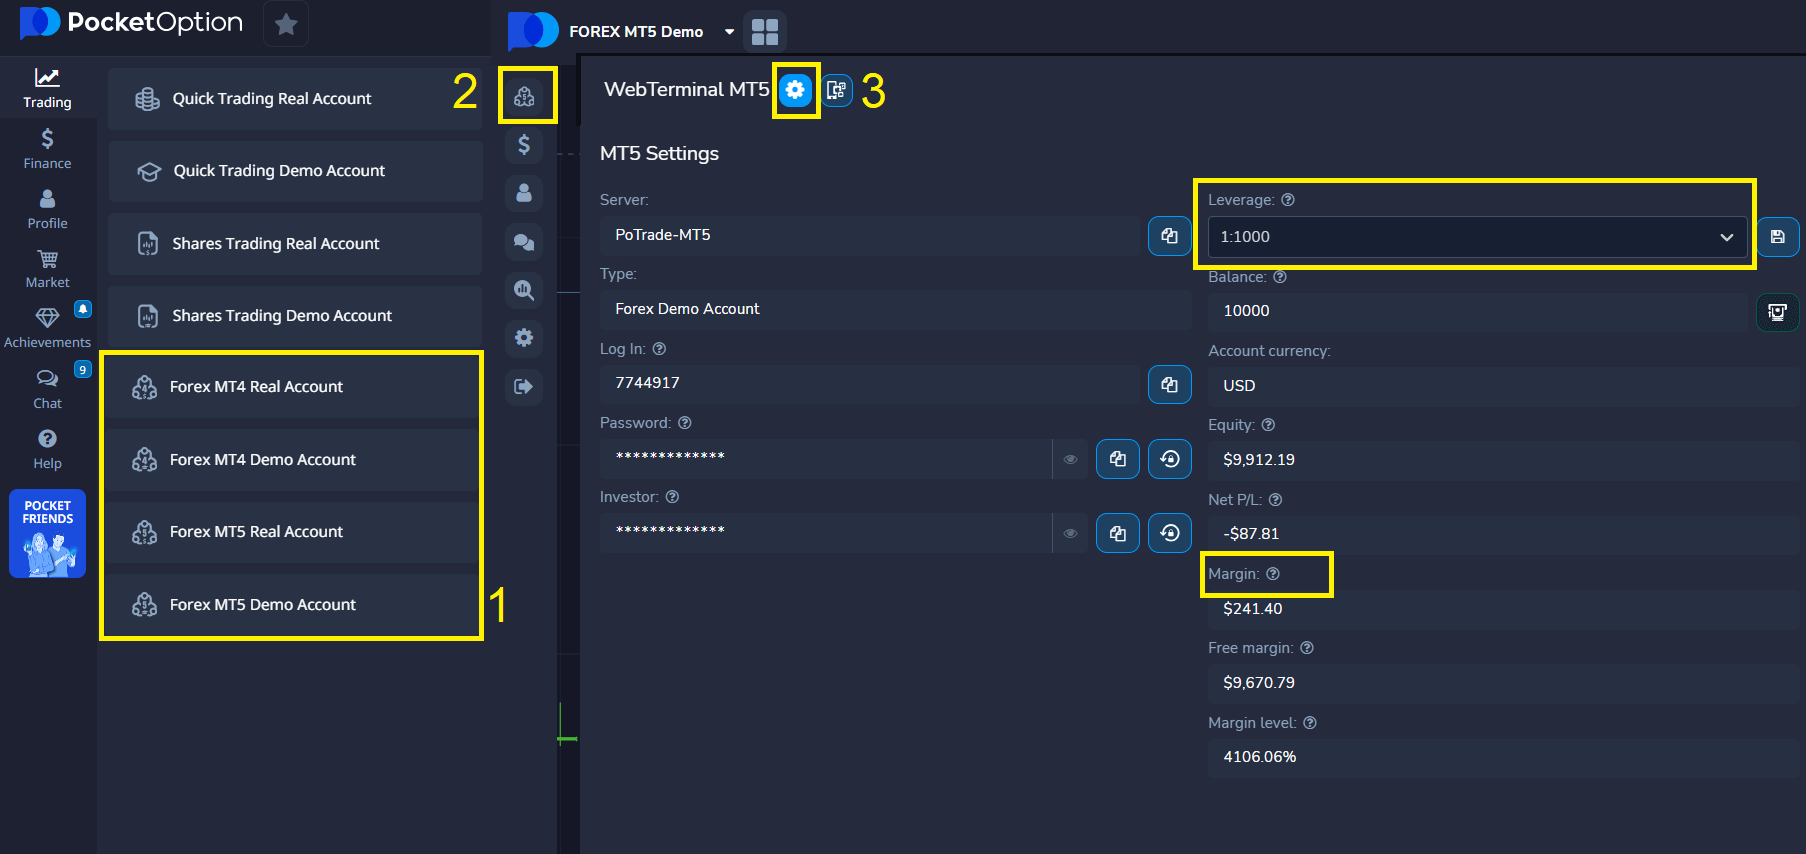Open the grid layout icon
The image size is (1806, 854).
764,32
